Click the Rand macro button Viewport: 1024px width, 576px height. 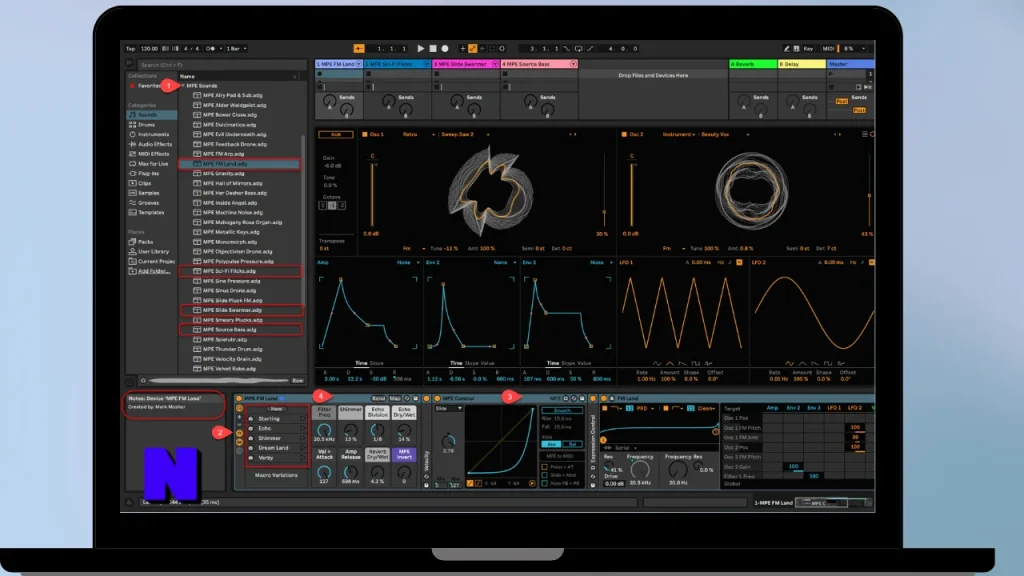click(x=378, y=398)
